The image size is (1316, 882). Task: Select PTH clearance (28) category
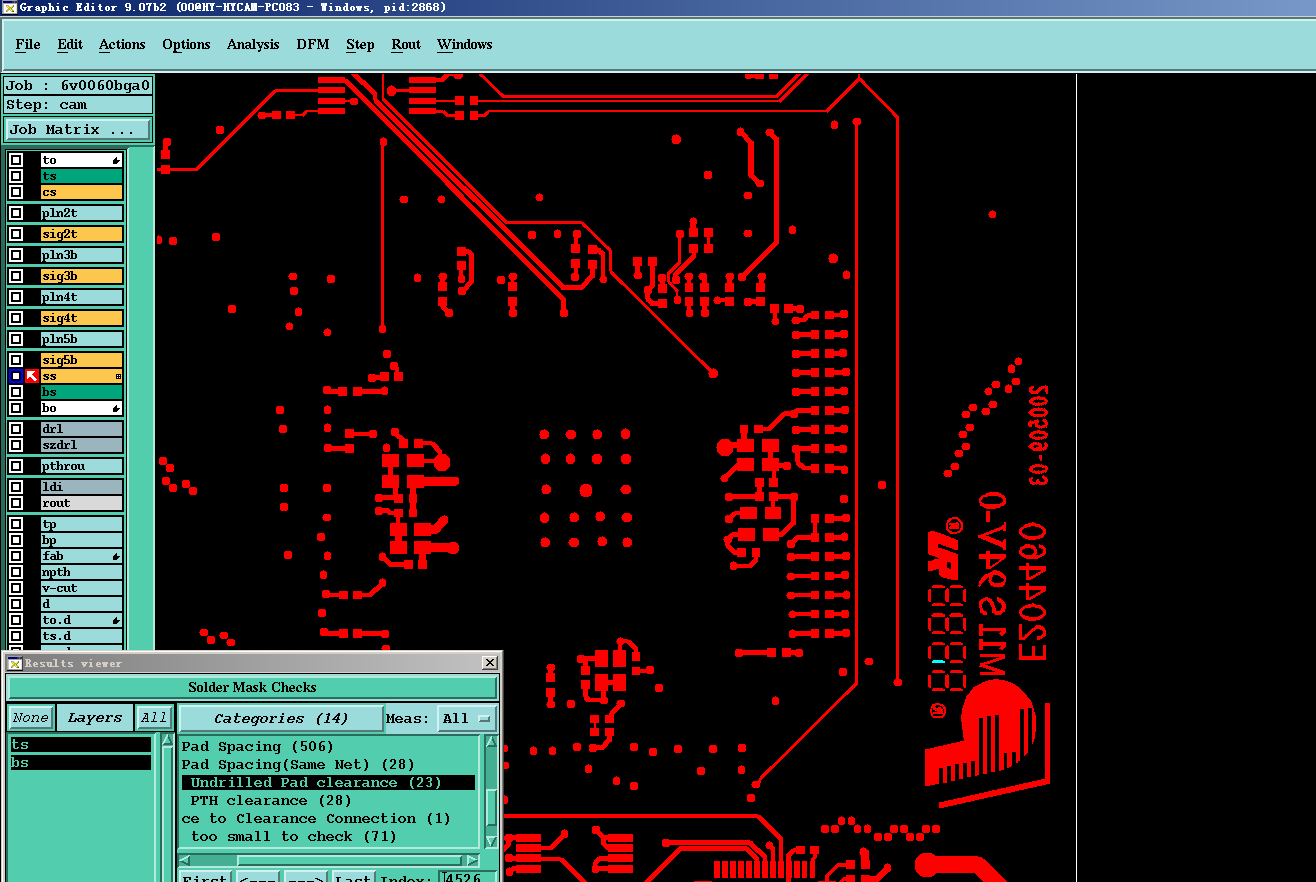point(271,800)
